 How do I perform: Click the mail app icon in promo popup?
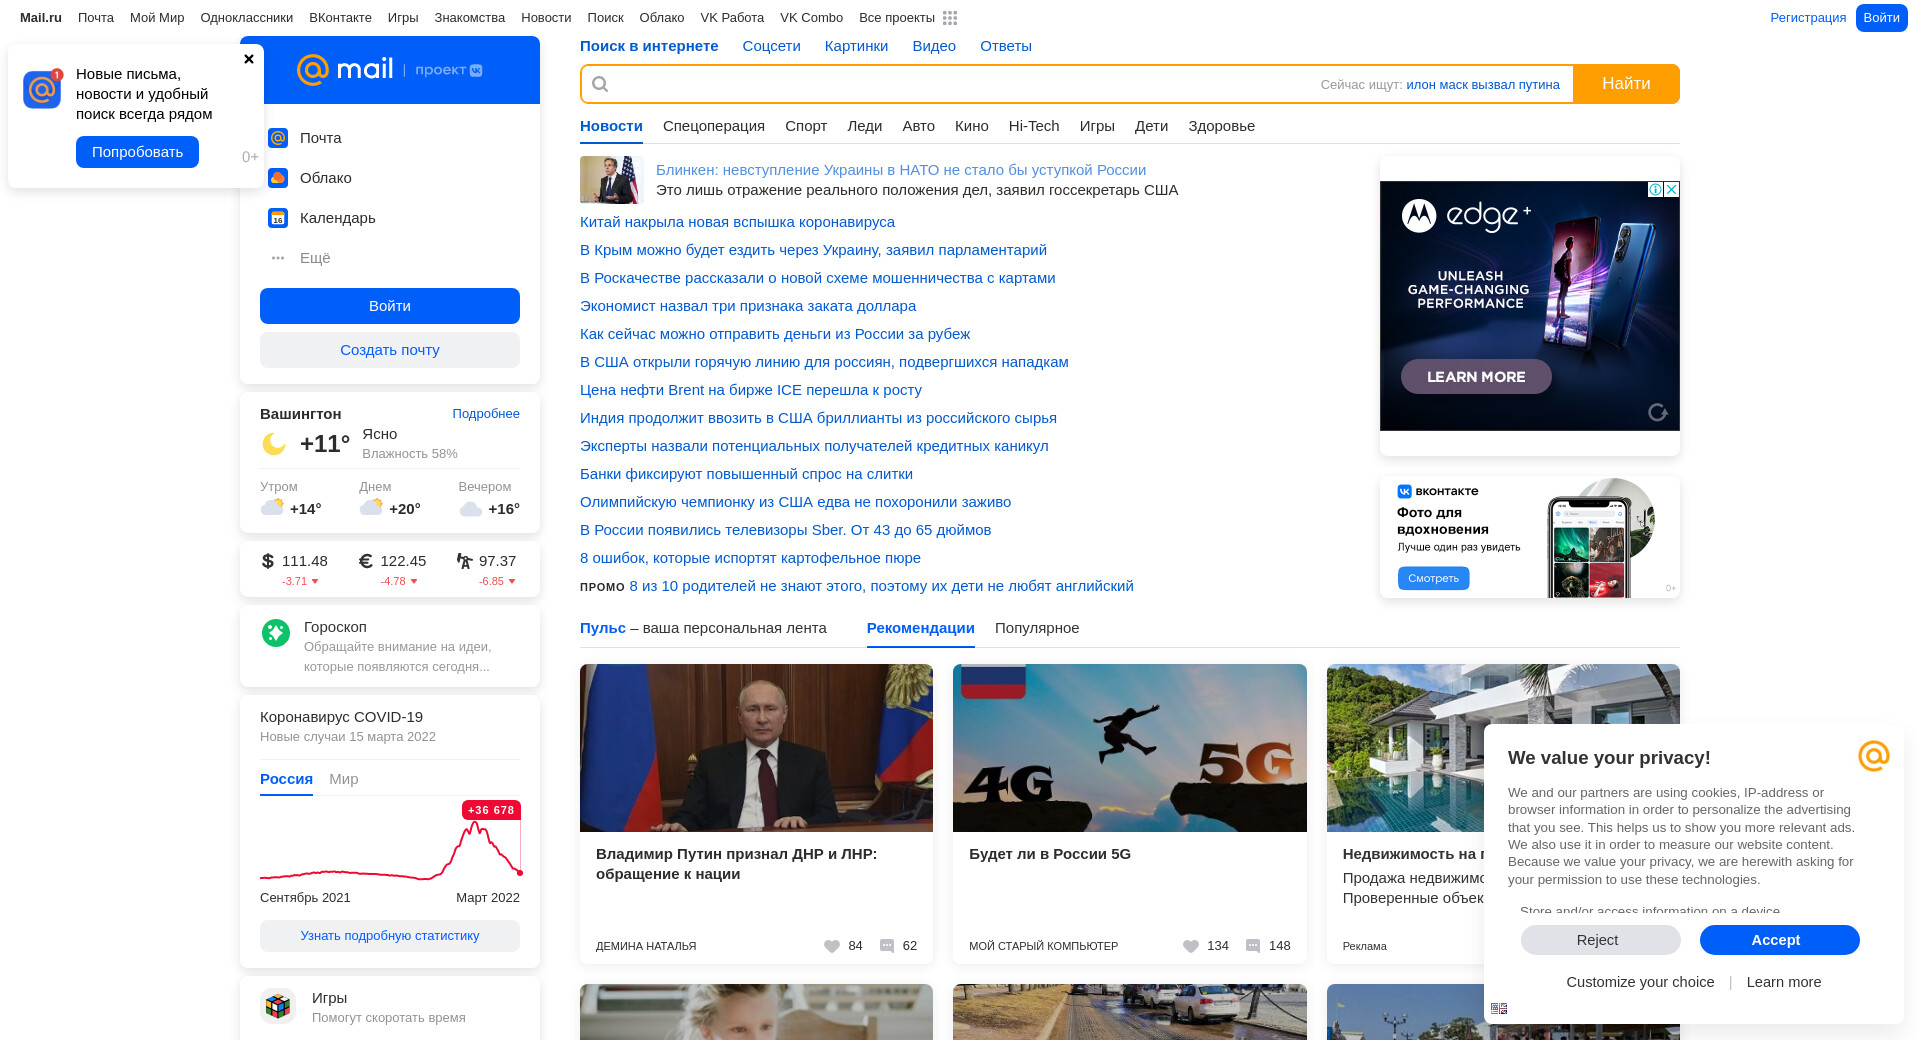click(42, 89)
